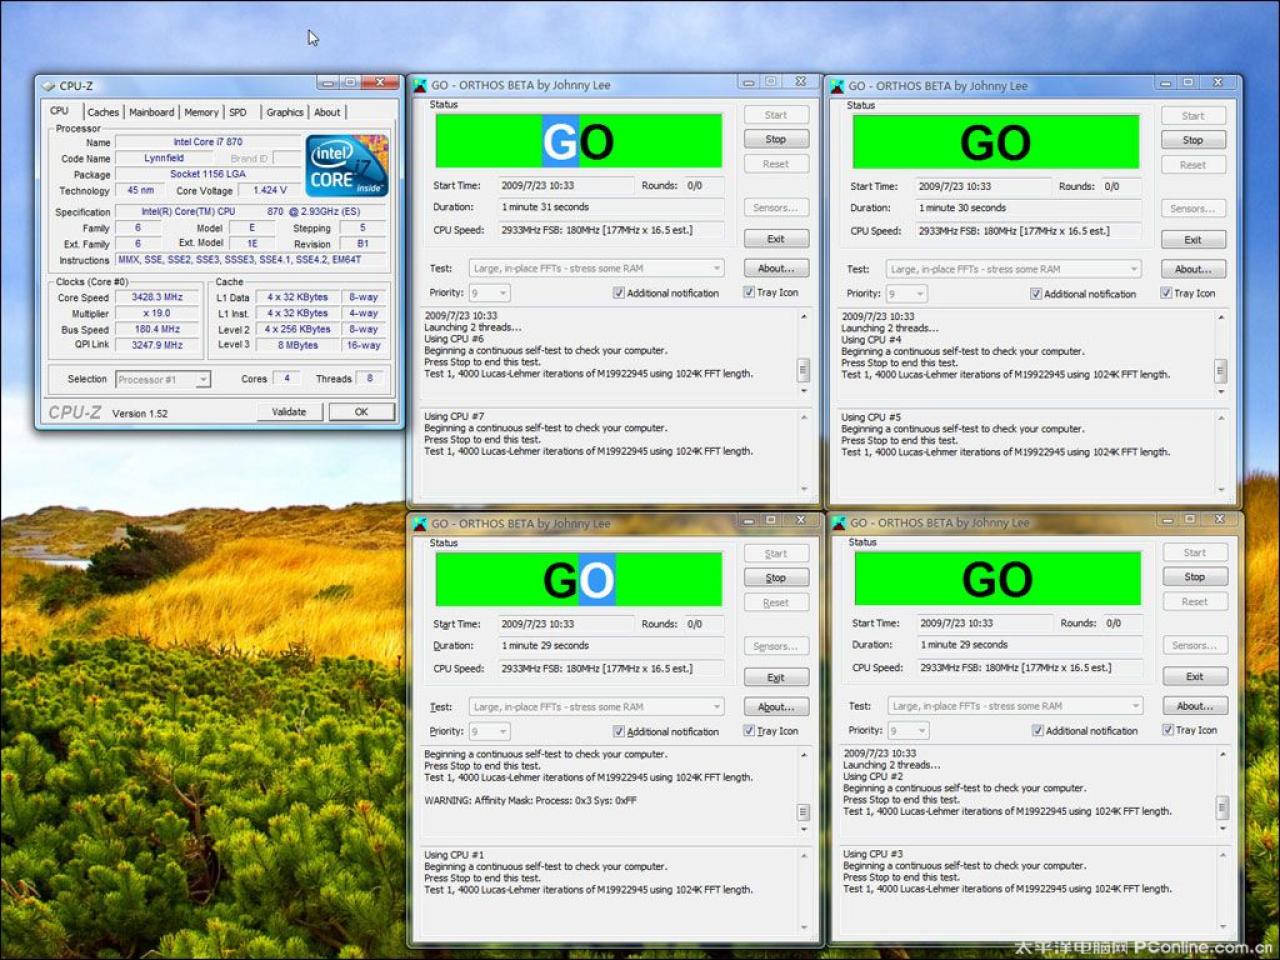Click the upper log scrollbar in ORTHOS with CPU #6
The width and height of the screenshot is (1280, 960).
click(803, 354)
